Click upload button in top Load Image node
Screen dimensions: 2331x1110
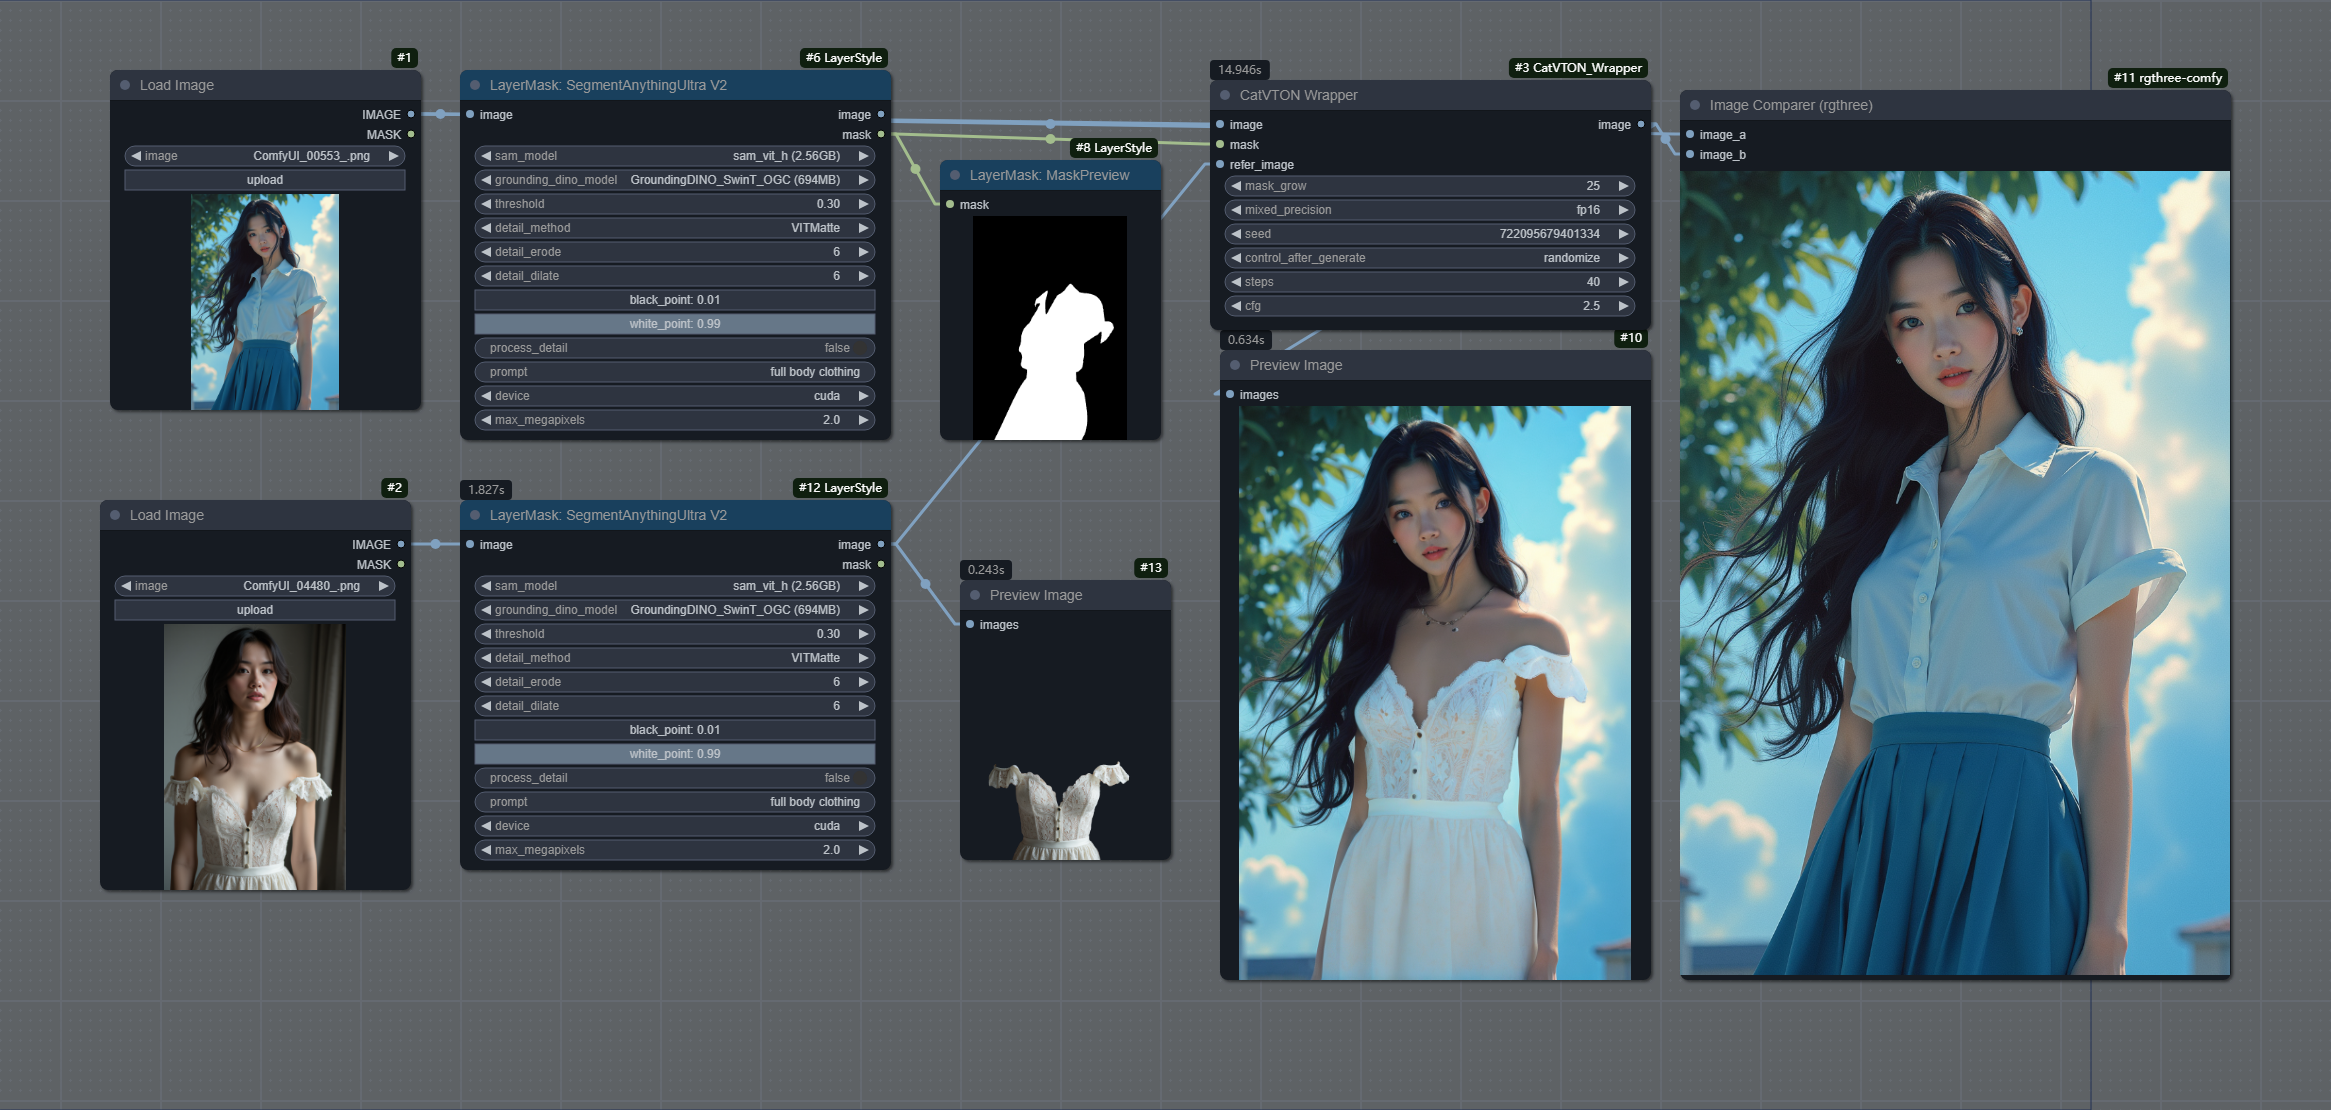(265, 180)
